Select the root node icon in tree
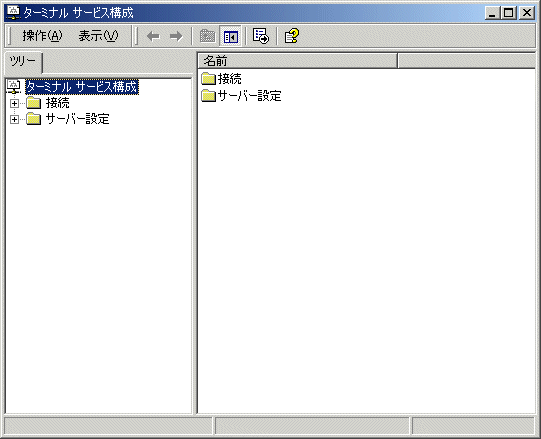This screenshot has height=439, width=541. pyautogui.click(x=14, y=87)
